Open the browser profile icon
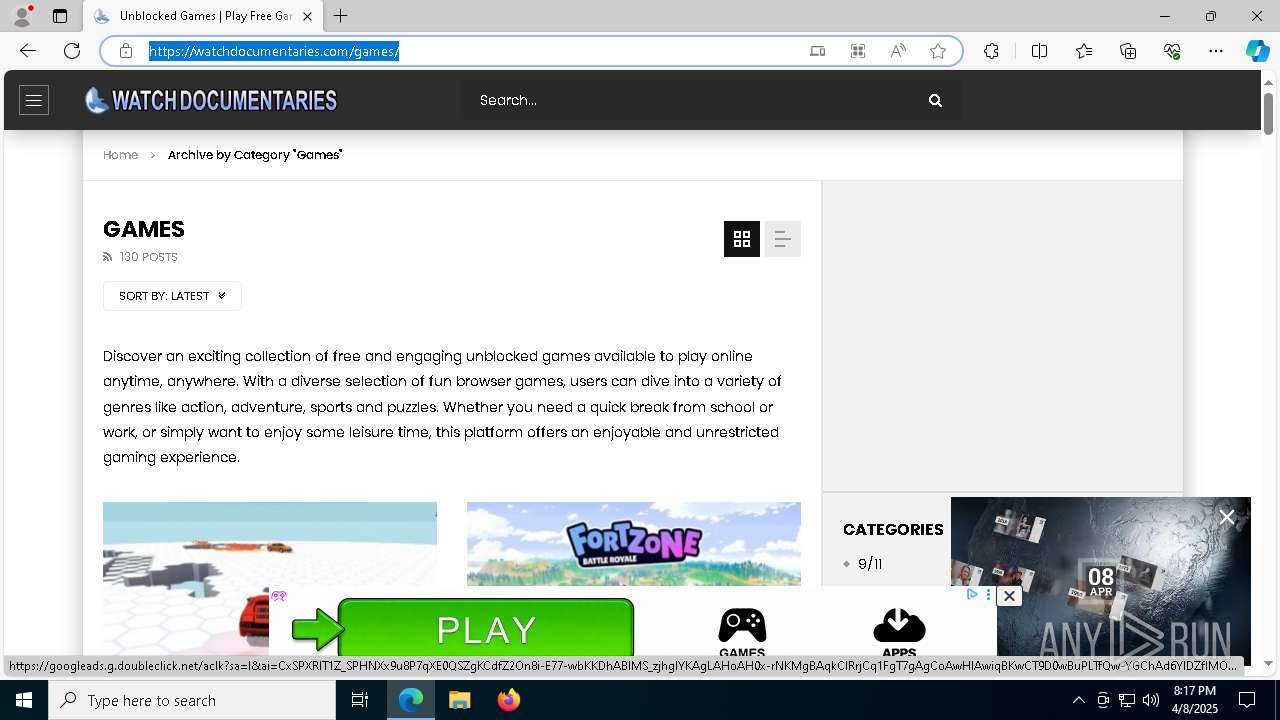 pos(22,16)
